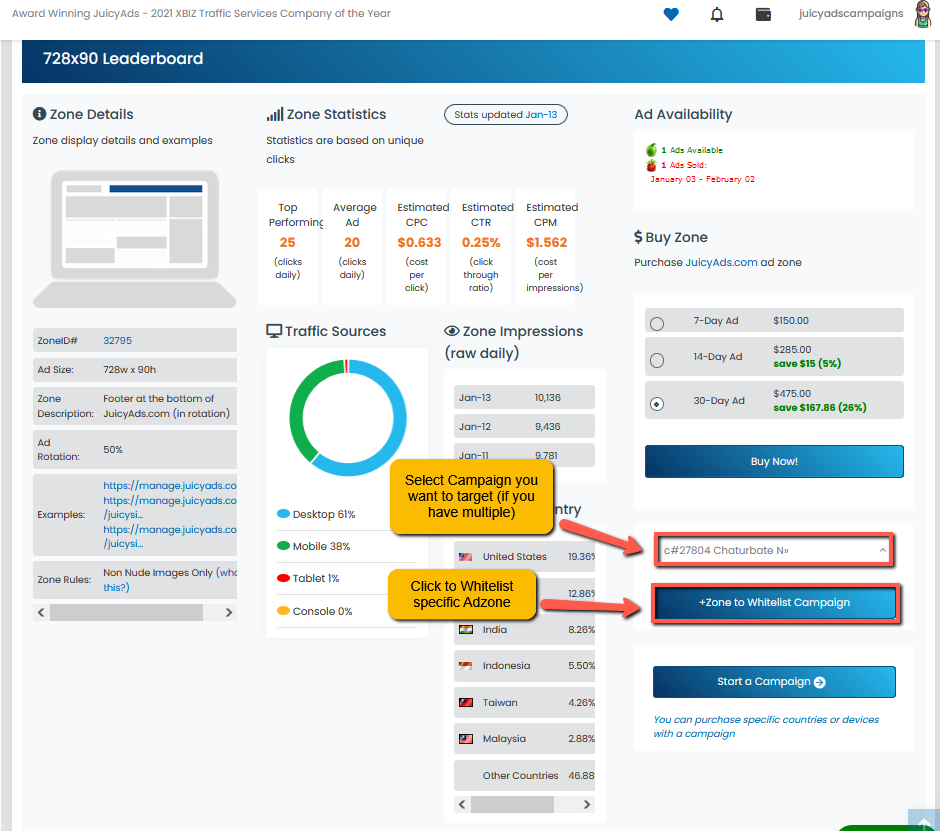Open the JuicyAds.com link under Buy Zone
The height and width of the screenshot is (831, 940).
[721, 263]
